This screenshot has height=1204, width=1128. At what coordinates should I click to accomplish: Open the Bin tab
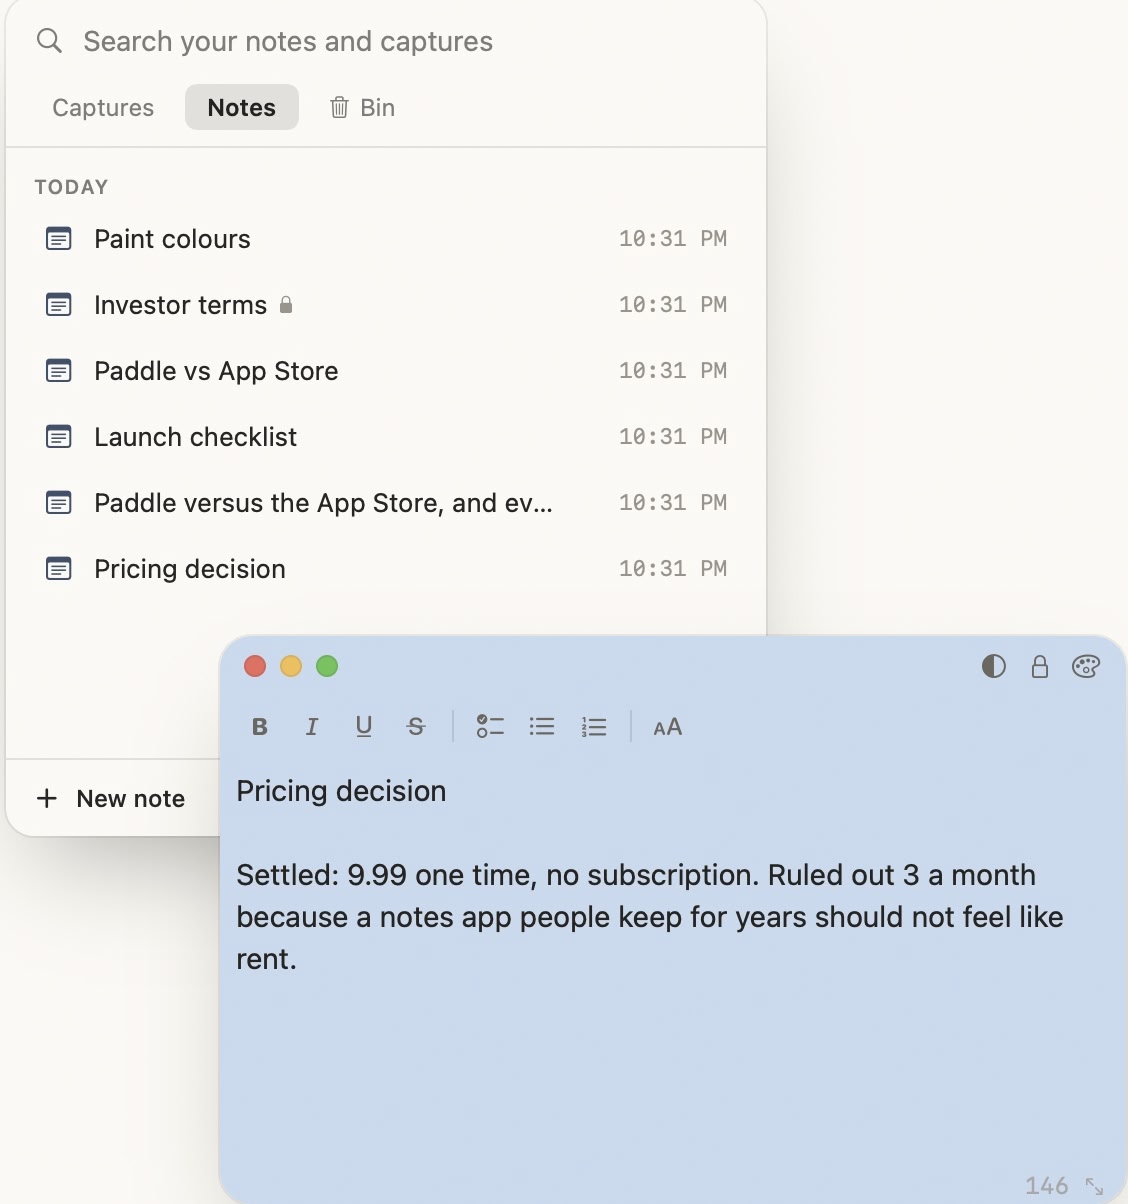pyautogui.click(x=362, y=107)
